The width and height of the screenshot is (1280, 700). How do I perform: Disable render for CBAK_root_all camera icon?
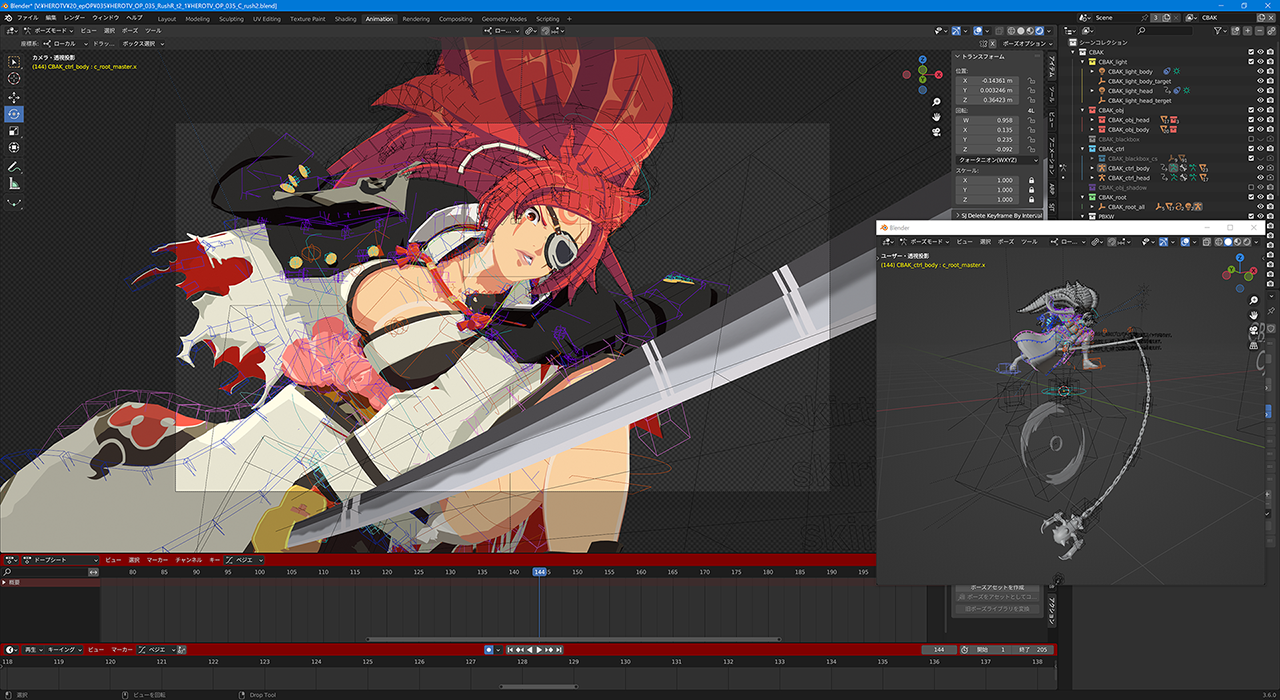point(1271,207)
